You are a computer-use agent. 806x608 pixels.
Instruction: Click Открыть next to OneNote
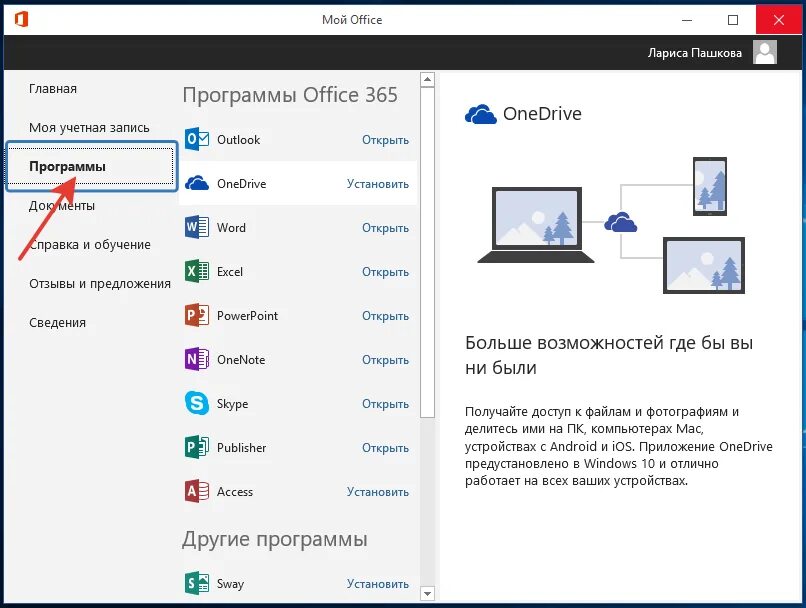(385, 360)
